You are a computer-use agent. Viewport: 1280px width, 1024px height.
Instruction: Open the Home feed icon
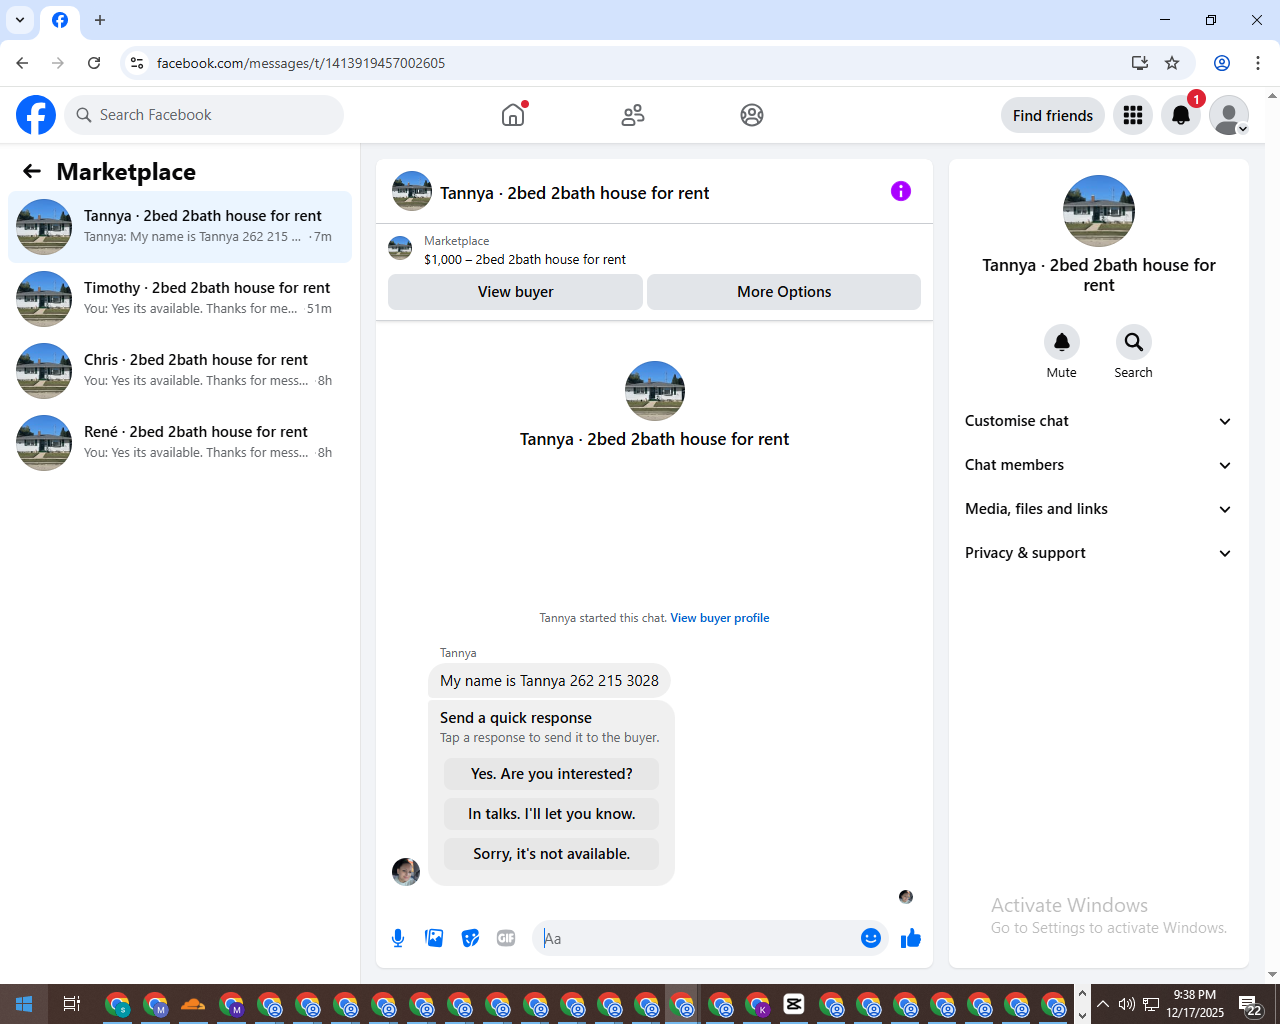coord(513,115)
